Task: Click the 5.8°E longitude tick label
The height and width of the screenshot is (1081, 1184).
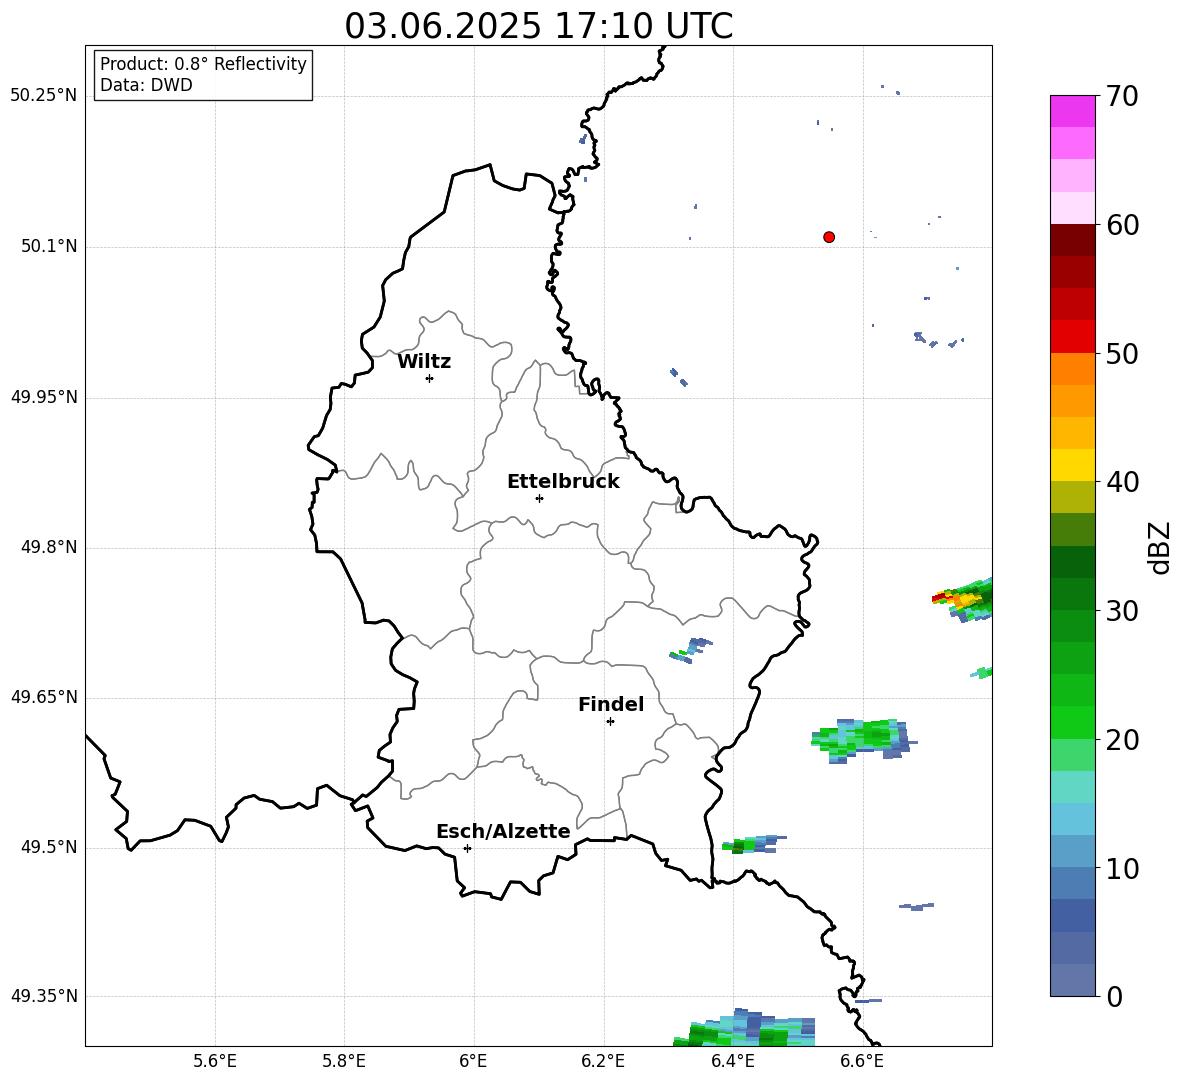Action: click(344, 1061)
